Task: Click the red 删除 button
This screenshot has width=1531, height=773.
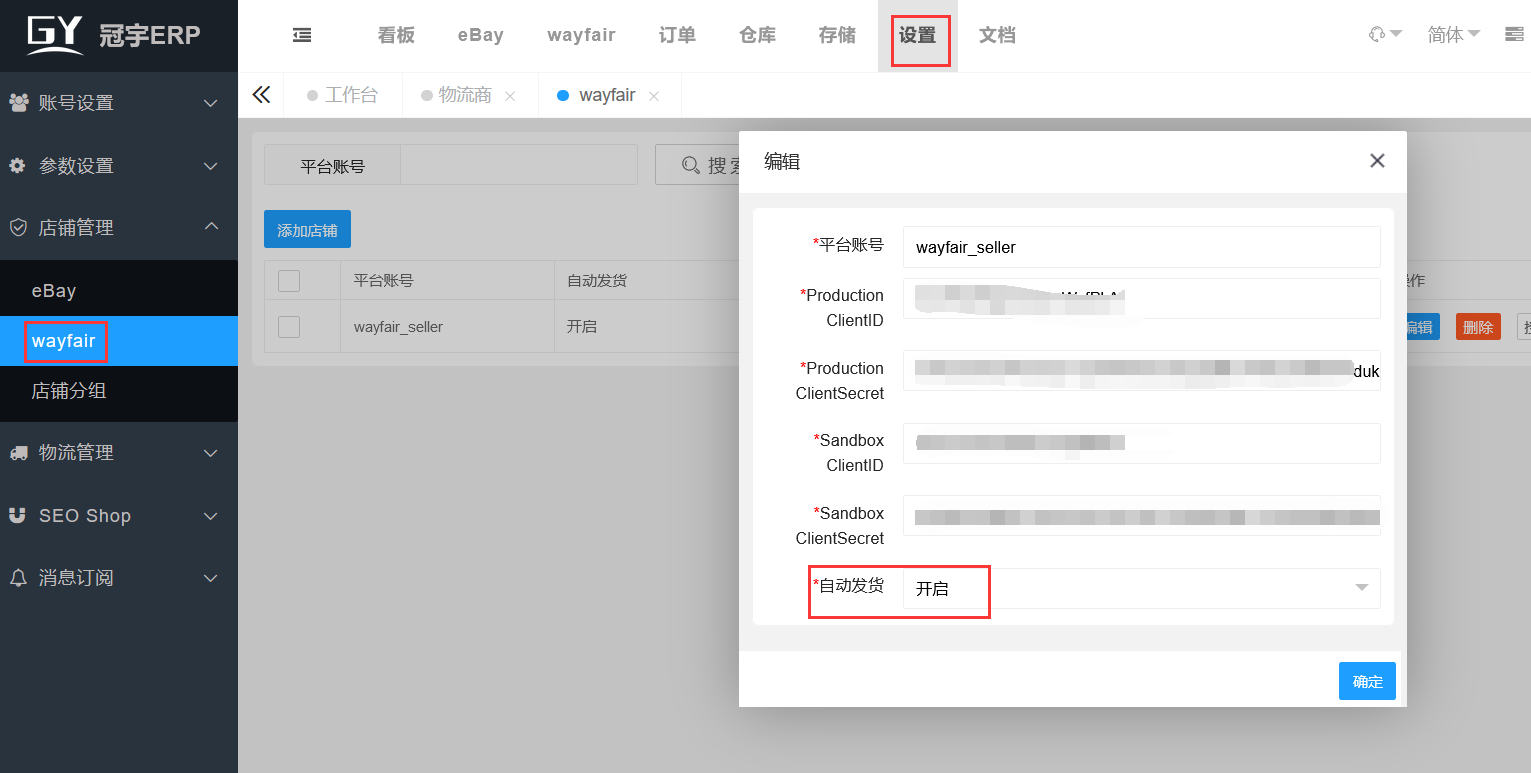Action: pyautogui.click(x=1478, y=326)
